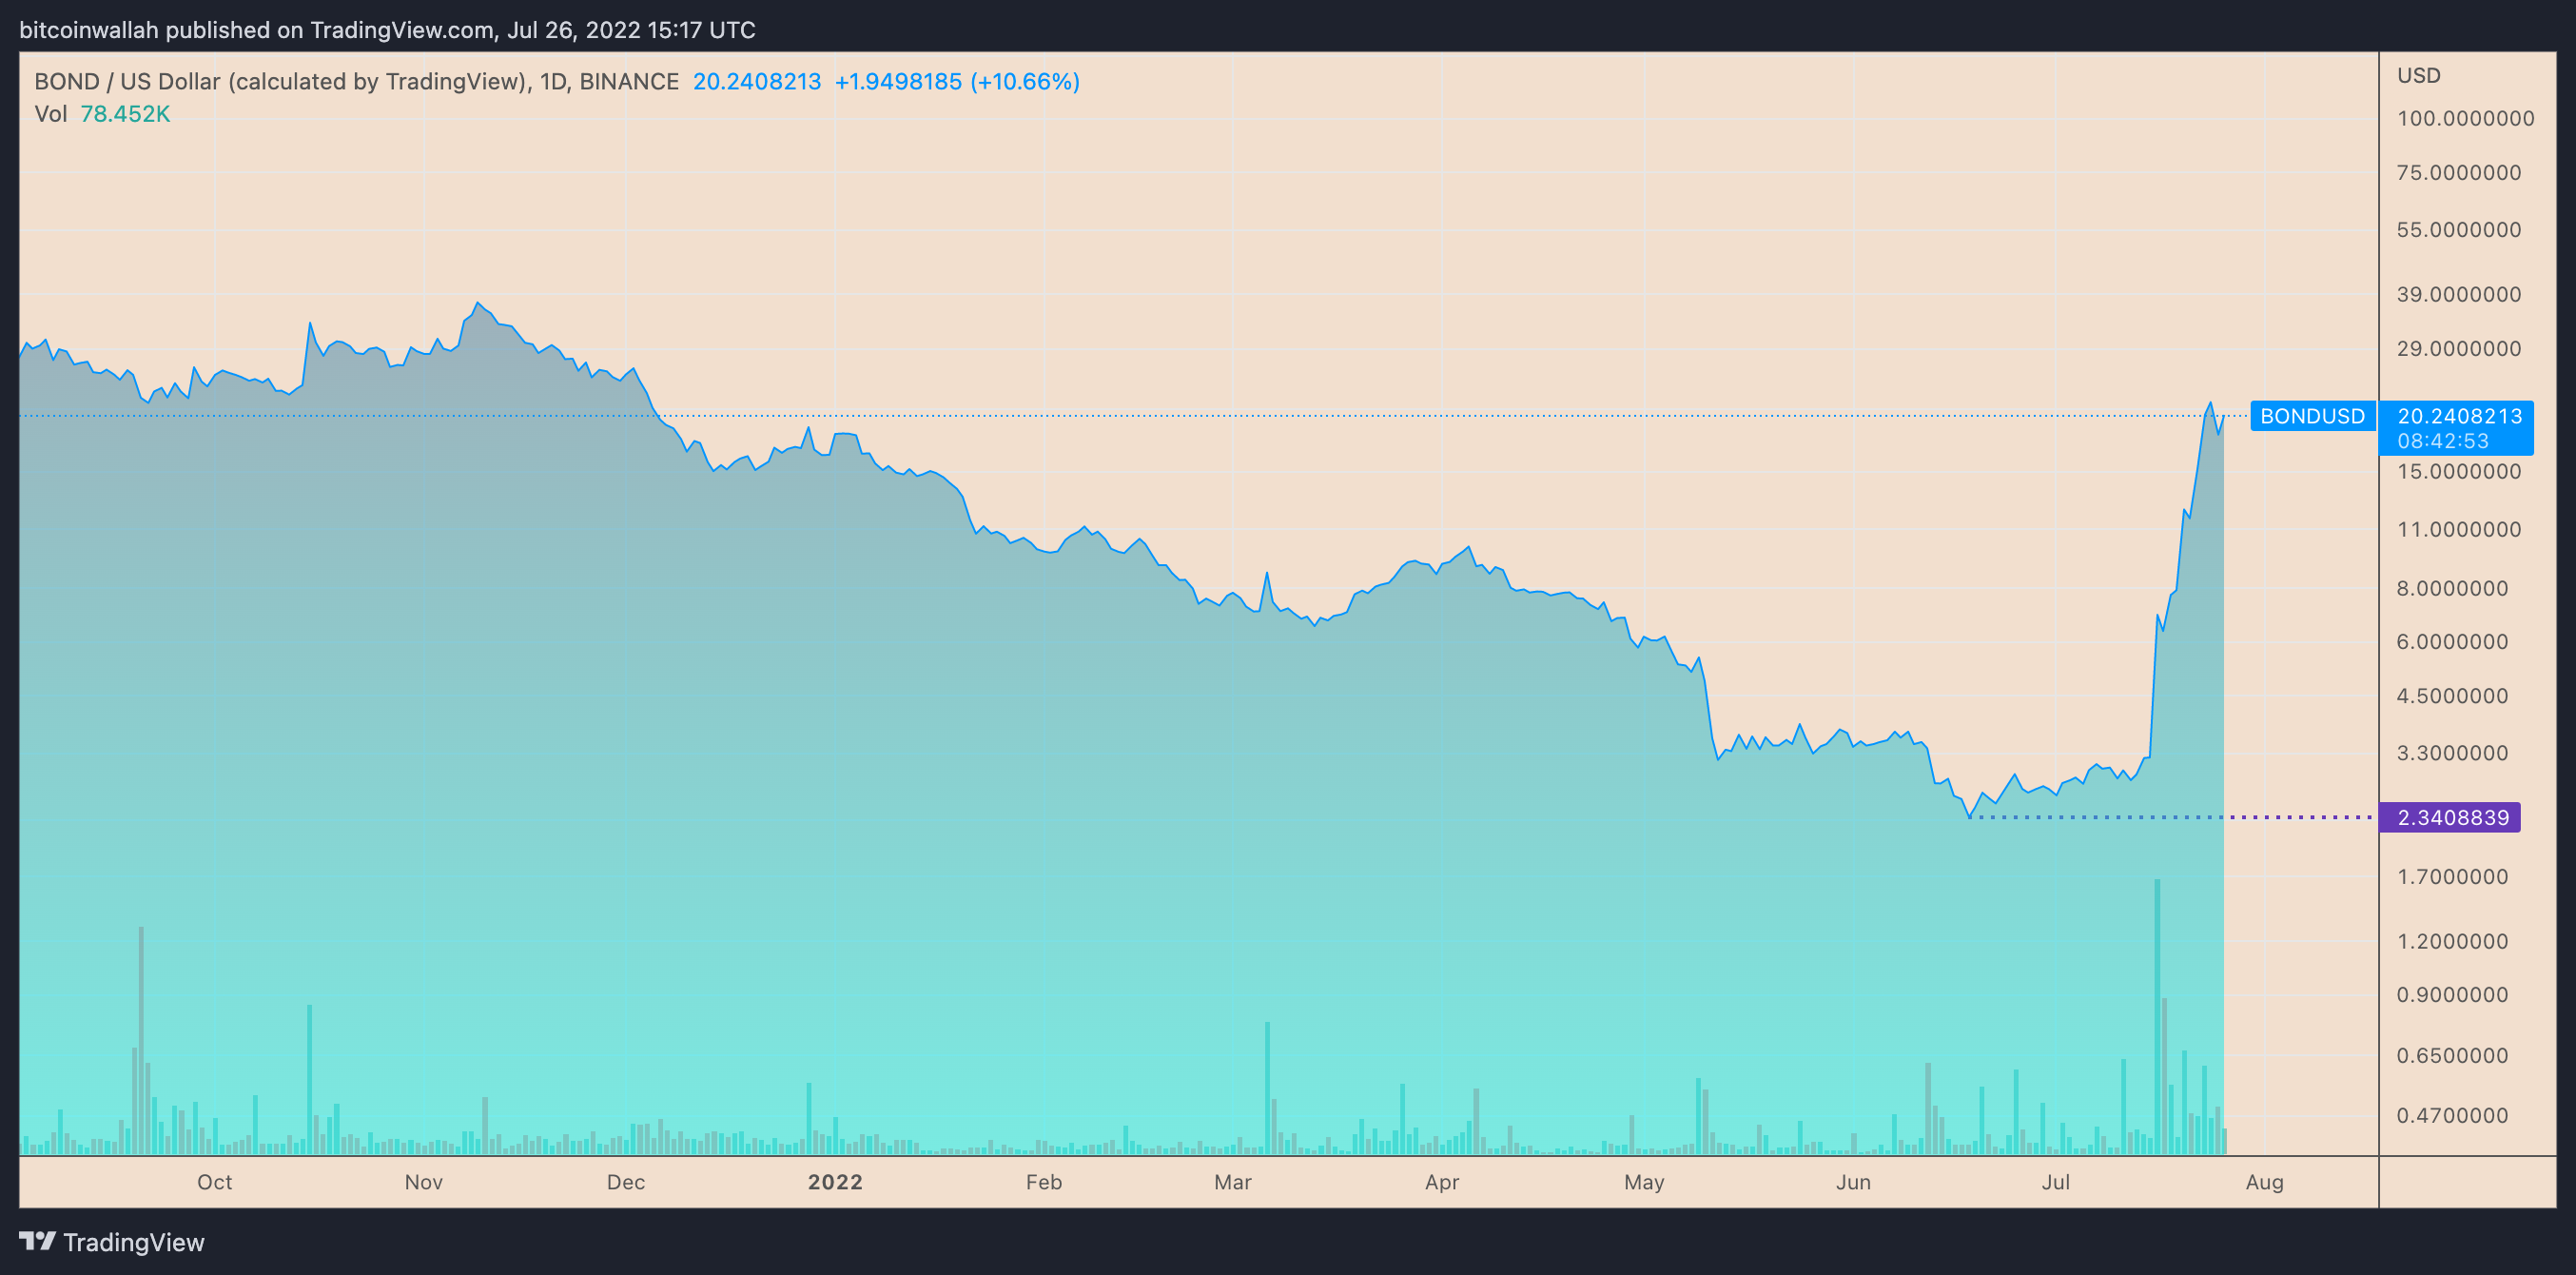This screenshot has height=1275, width=2576.
Task: Toggle the chart's Vol readout visibility
Action: [51, 114]
